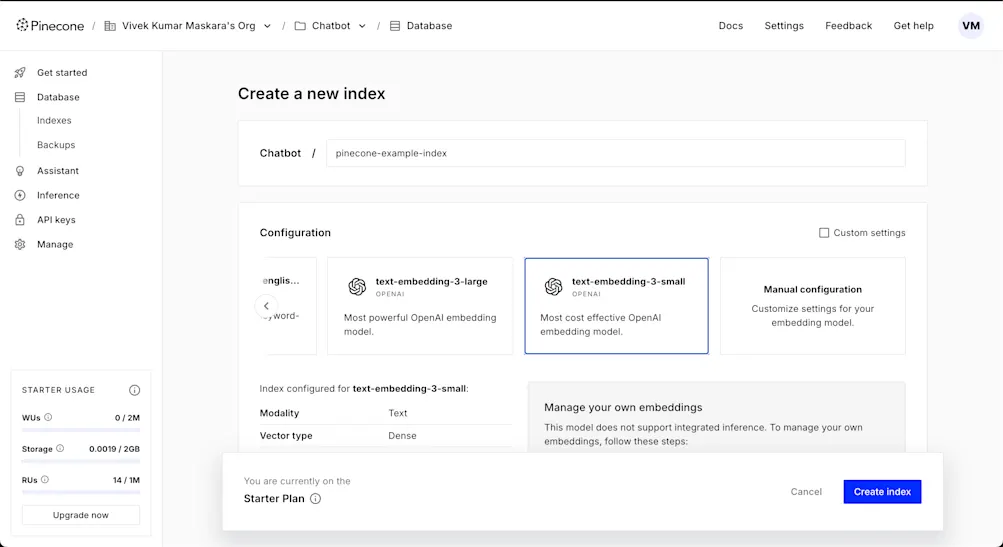This screenshot has width=1003, height=547.
Task: Expand the organization dropdown chevron
Action: click(x=267, y=26)
